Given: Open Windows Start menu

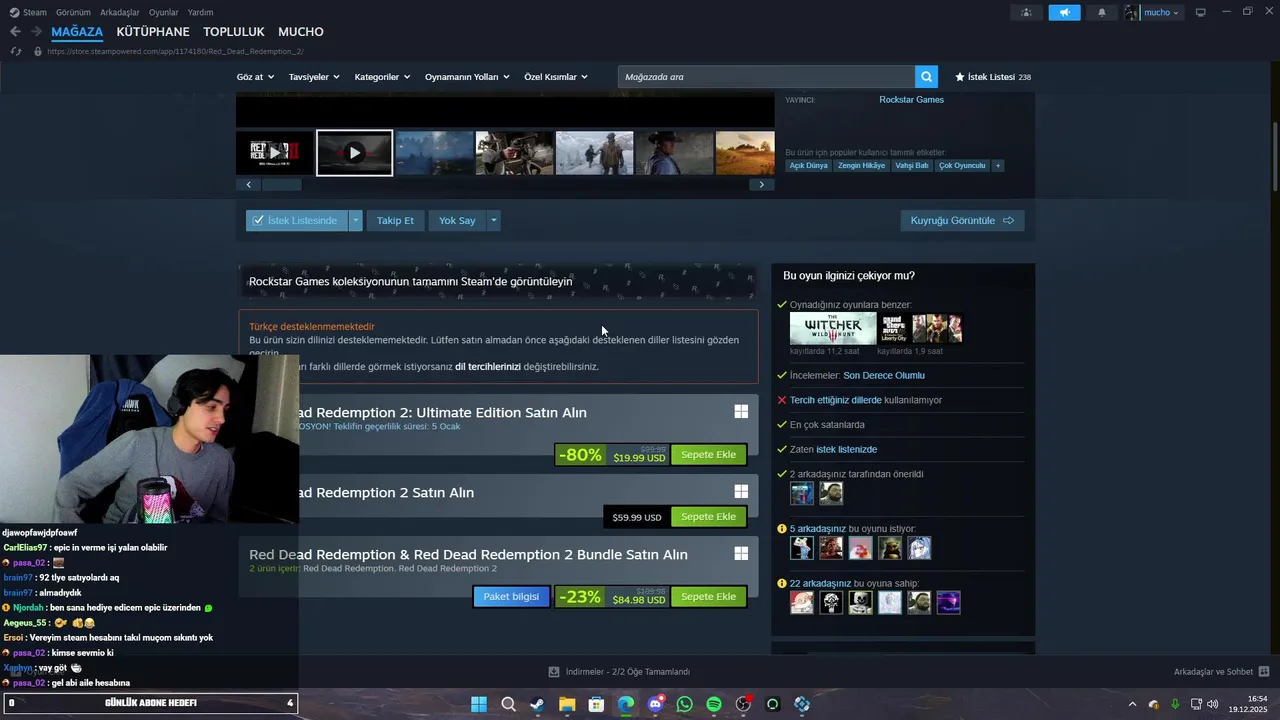Looking at the screenshot, I should pyautogui.click(x=479, y=704).
